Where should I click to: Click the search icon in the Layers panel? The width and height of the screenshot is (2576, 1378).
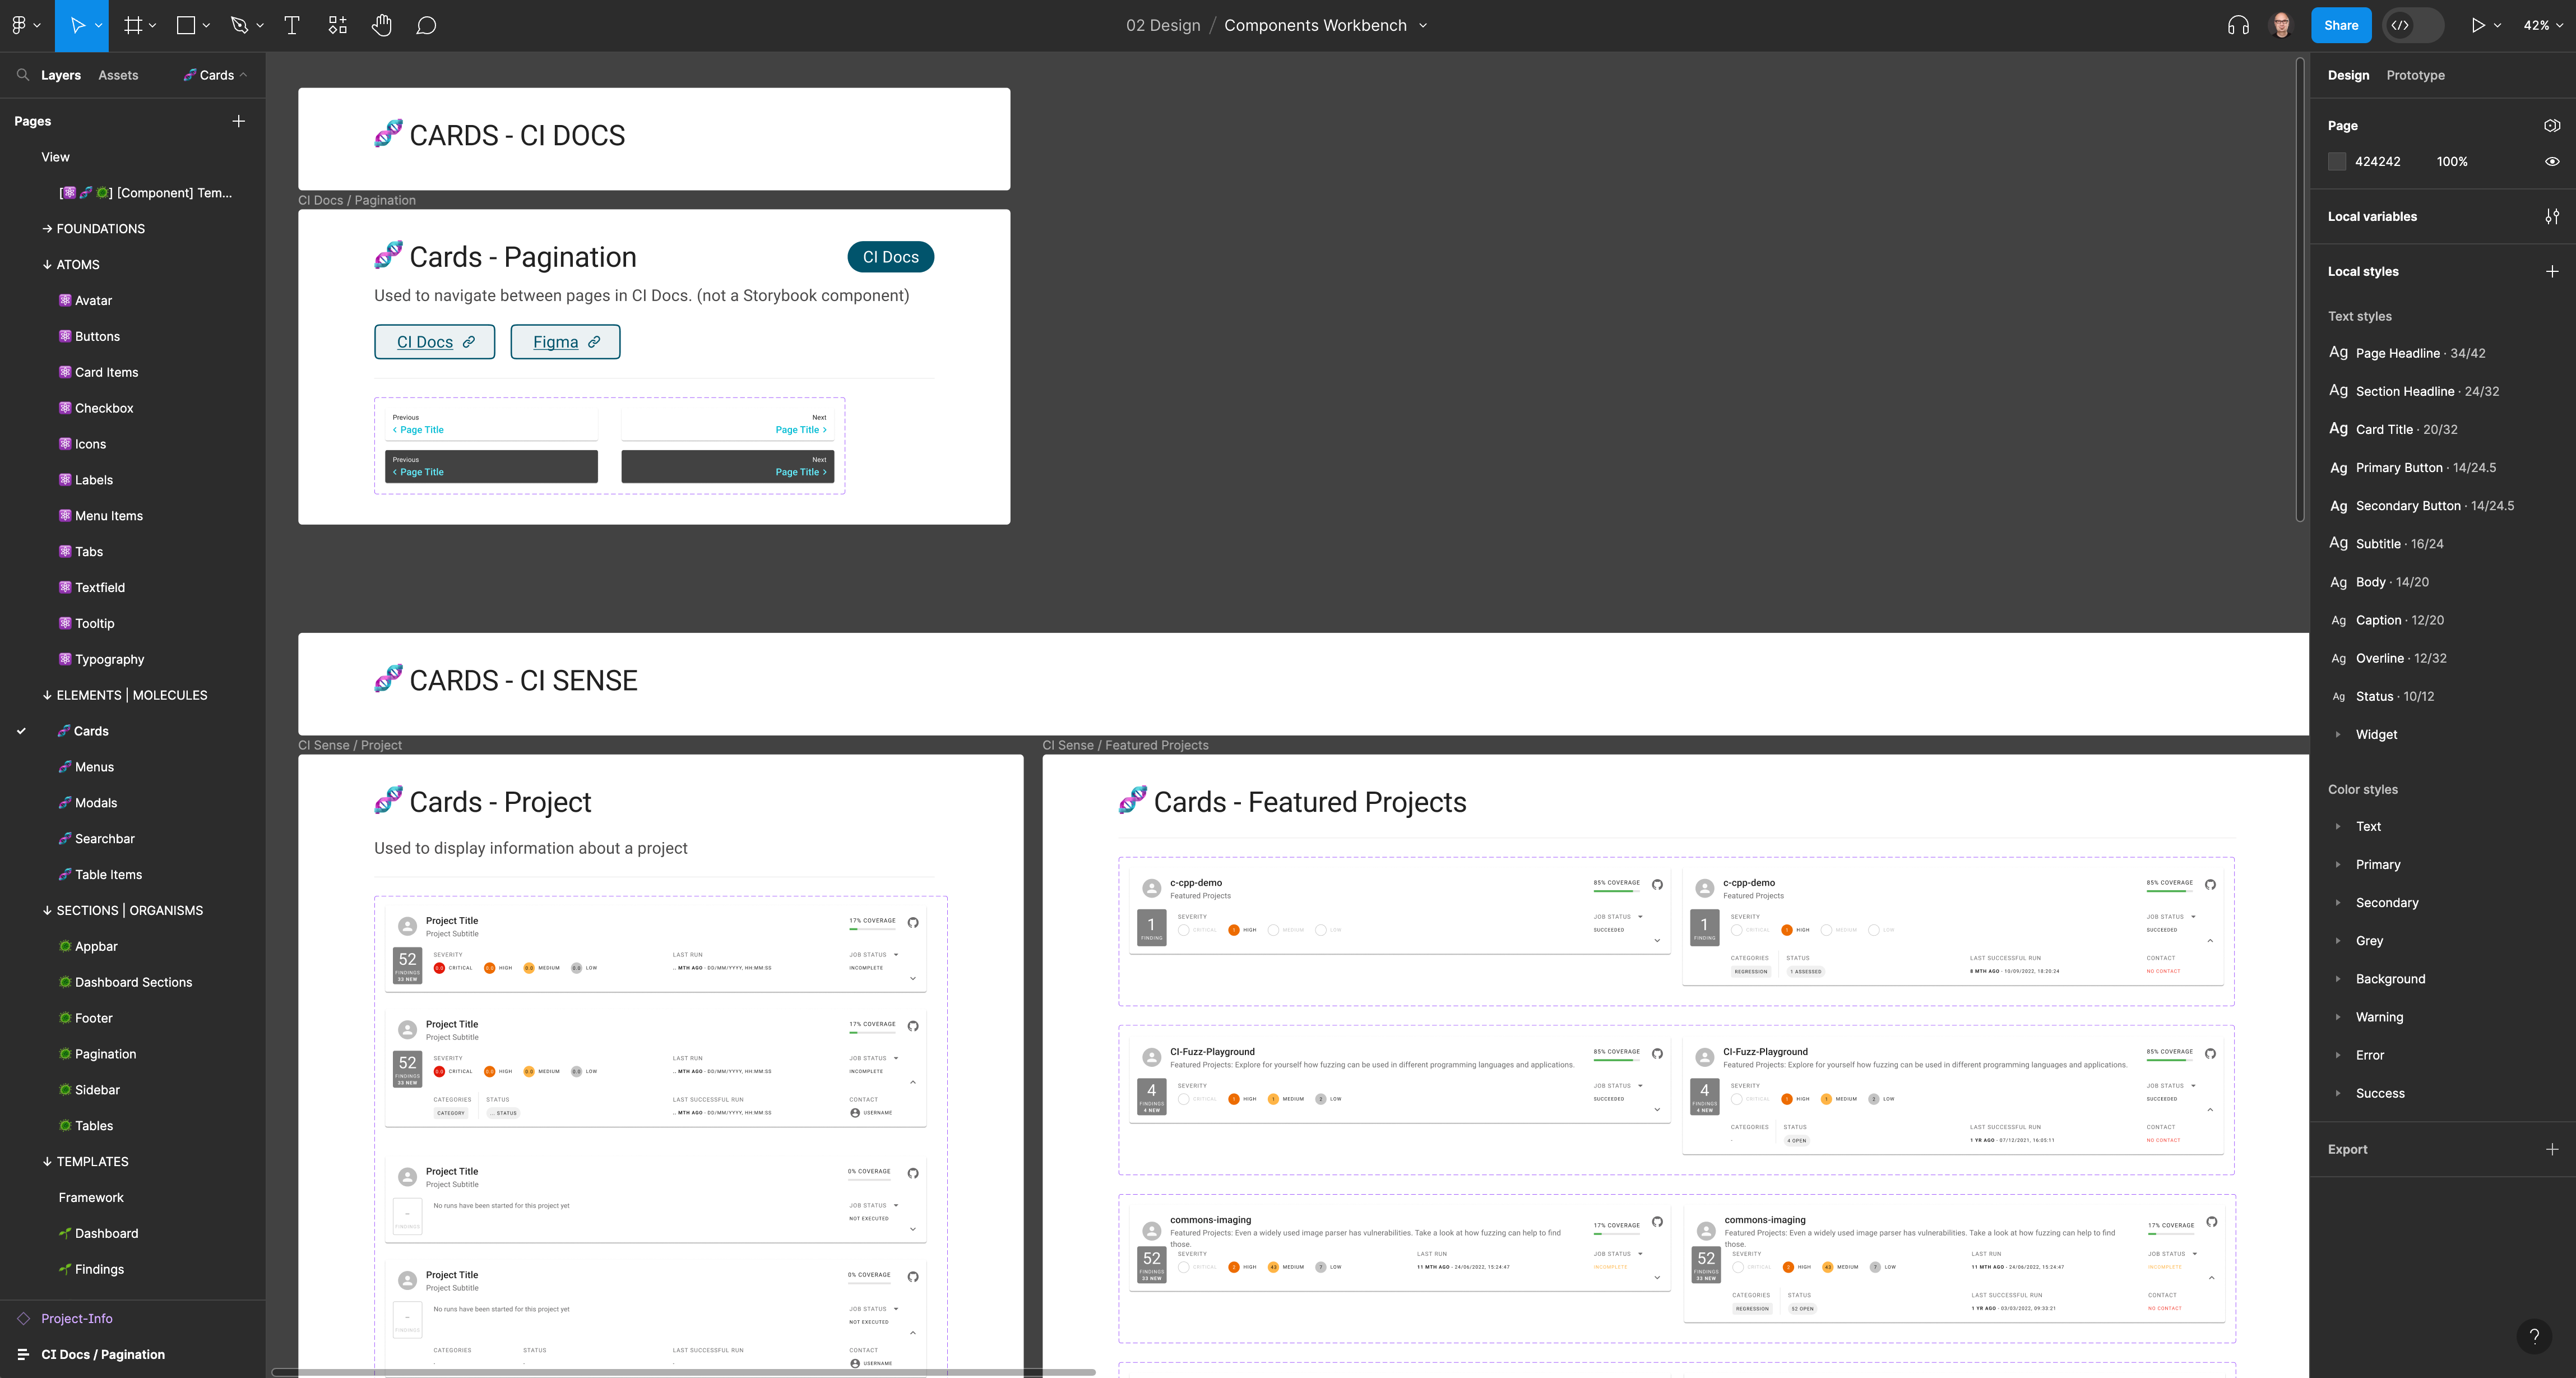pos(23,75)
